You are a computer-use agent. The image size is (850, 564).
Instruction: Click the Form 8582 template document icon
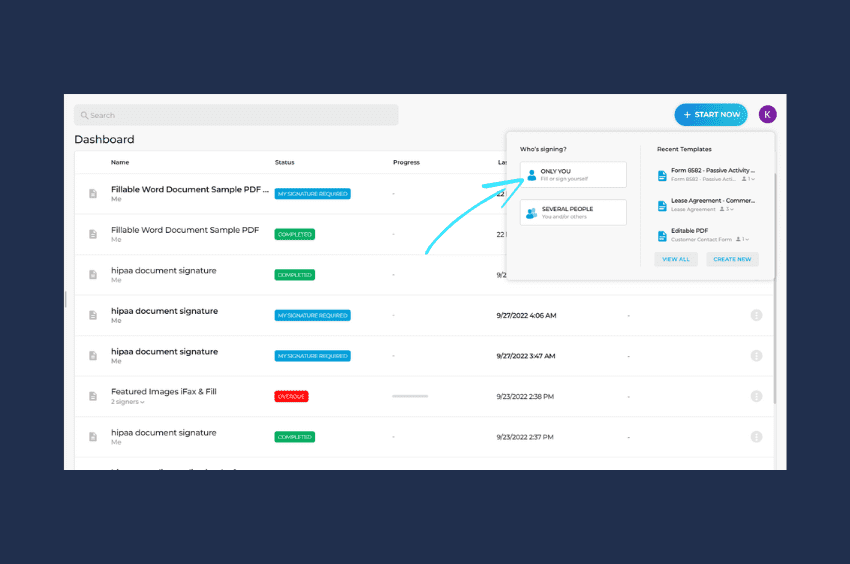click(x=662, y=176)
